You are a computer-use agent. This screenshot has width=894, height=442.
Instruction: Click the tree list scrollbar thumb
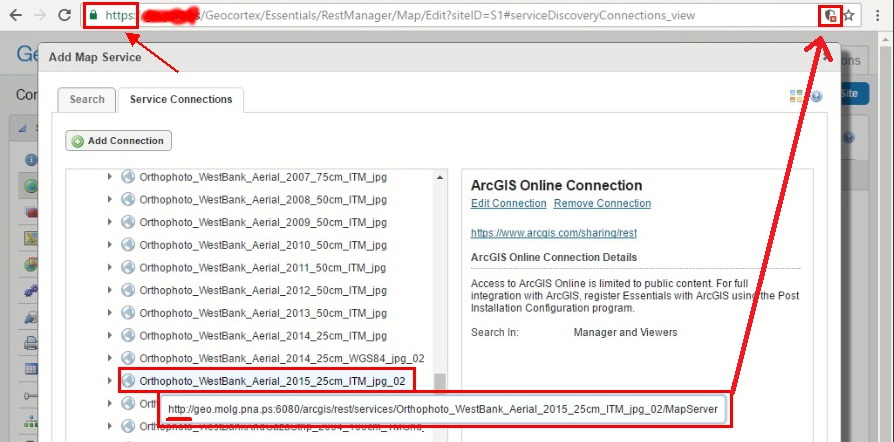pos(440,383)
